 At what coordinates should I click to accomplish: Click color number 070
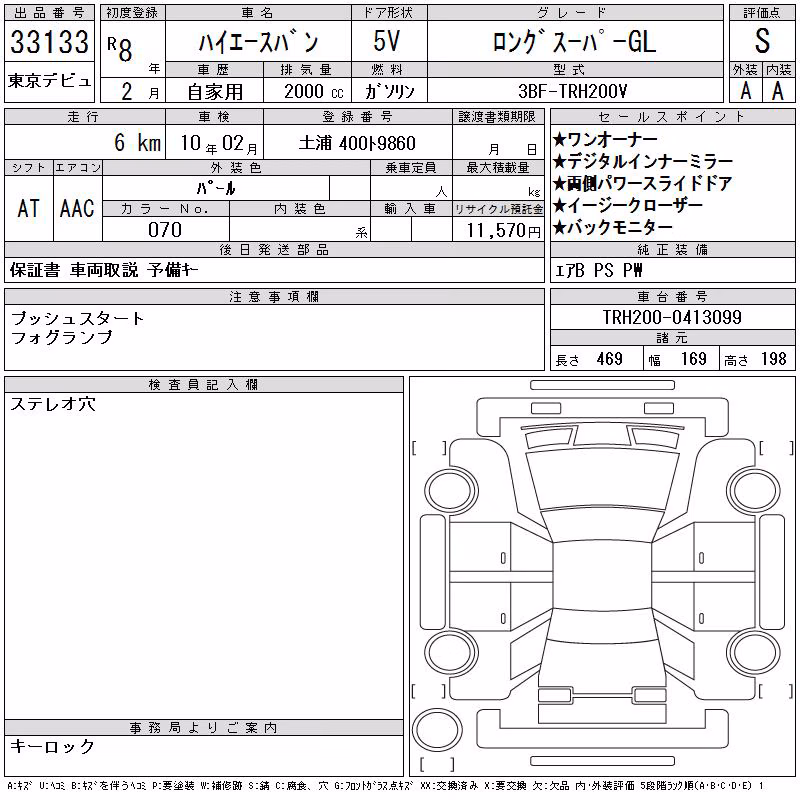coord(165,230)
